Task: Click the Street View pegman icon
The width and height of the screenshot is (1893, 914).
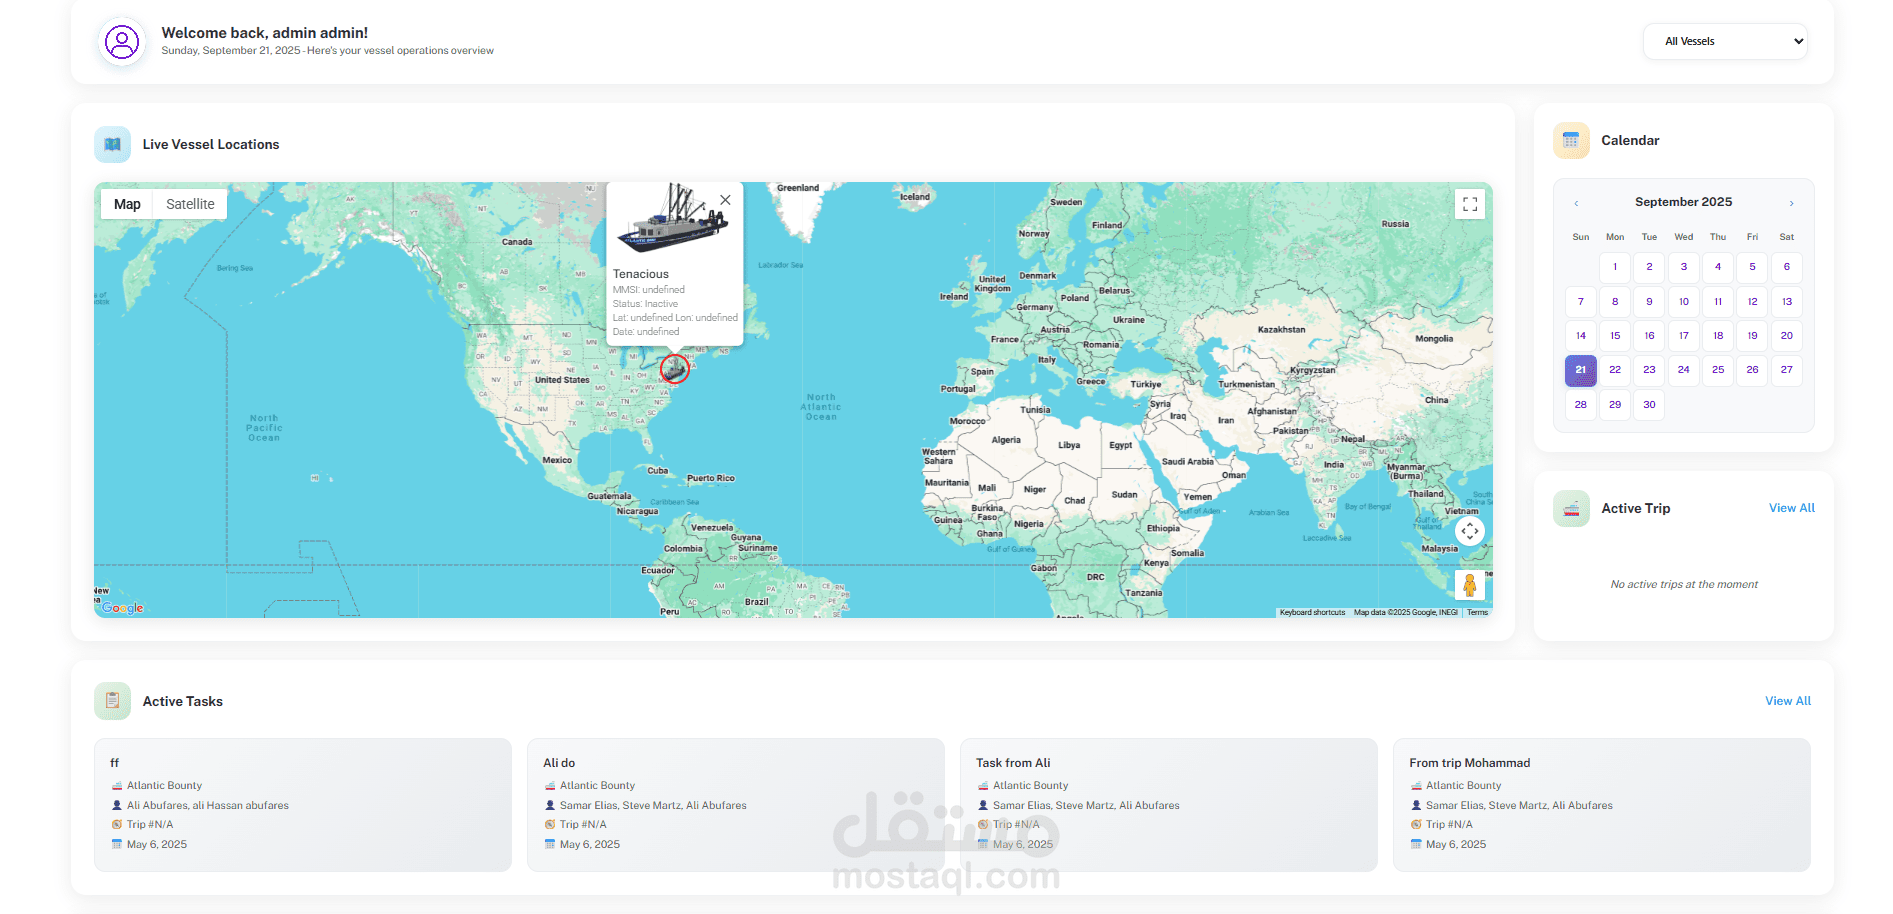Action: 1470,585
